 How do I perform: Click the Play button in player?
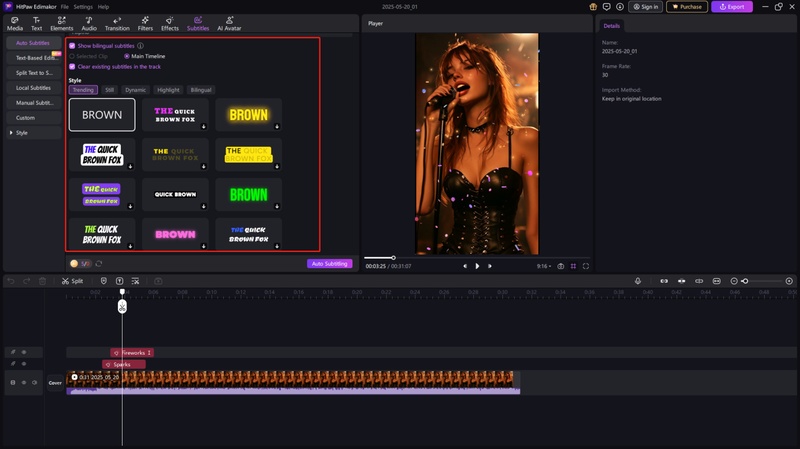[x=477, y=266]
